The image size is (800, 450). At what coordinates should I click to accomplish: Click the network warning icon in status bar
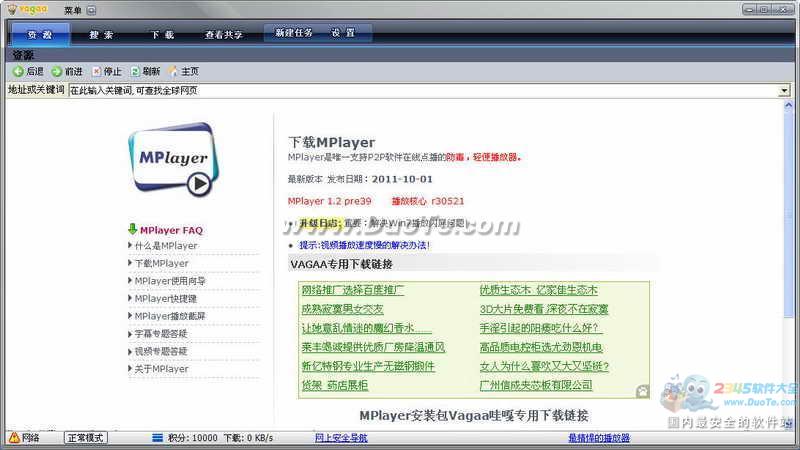tap(14, 437)
